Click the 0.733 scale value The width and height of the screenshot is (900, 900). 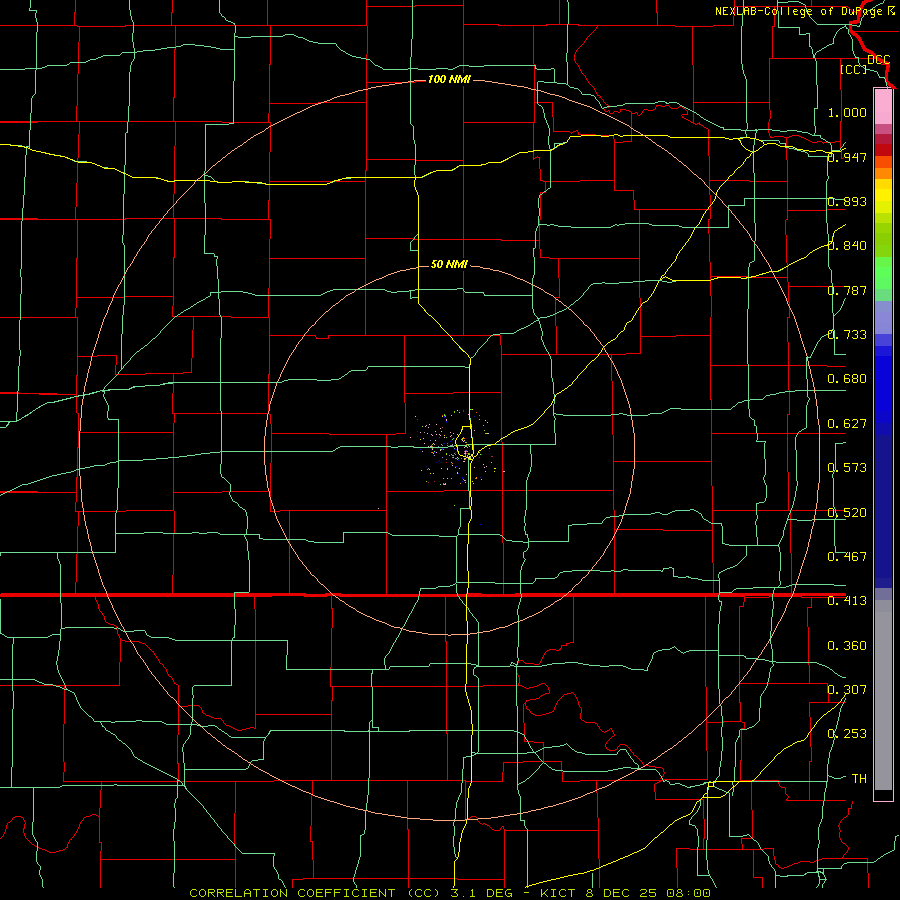(x=847, y=335)
